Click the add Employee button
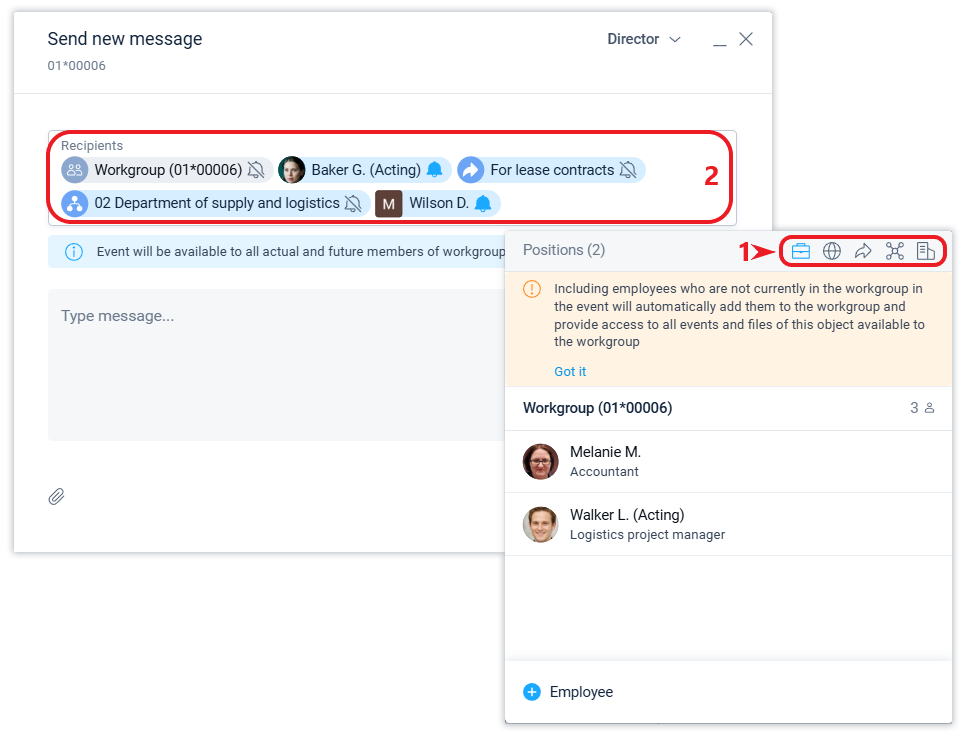The height and width of the screenshot is (740, 968). [x=569, y=692]
